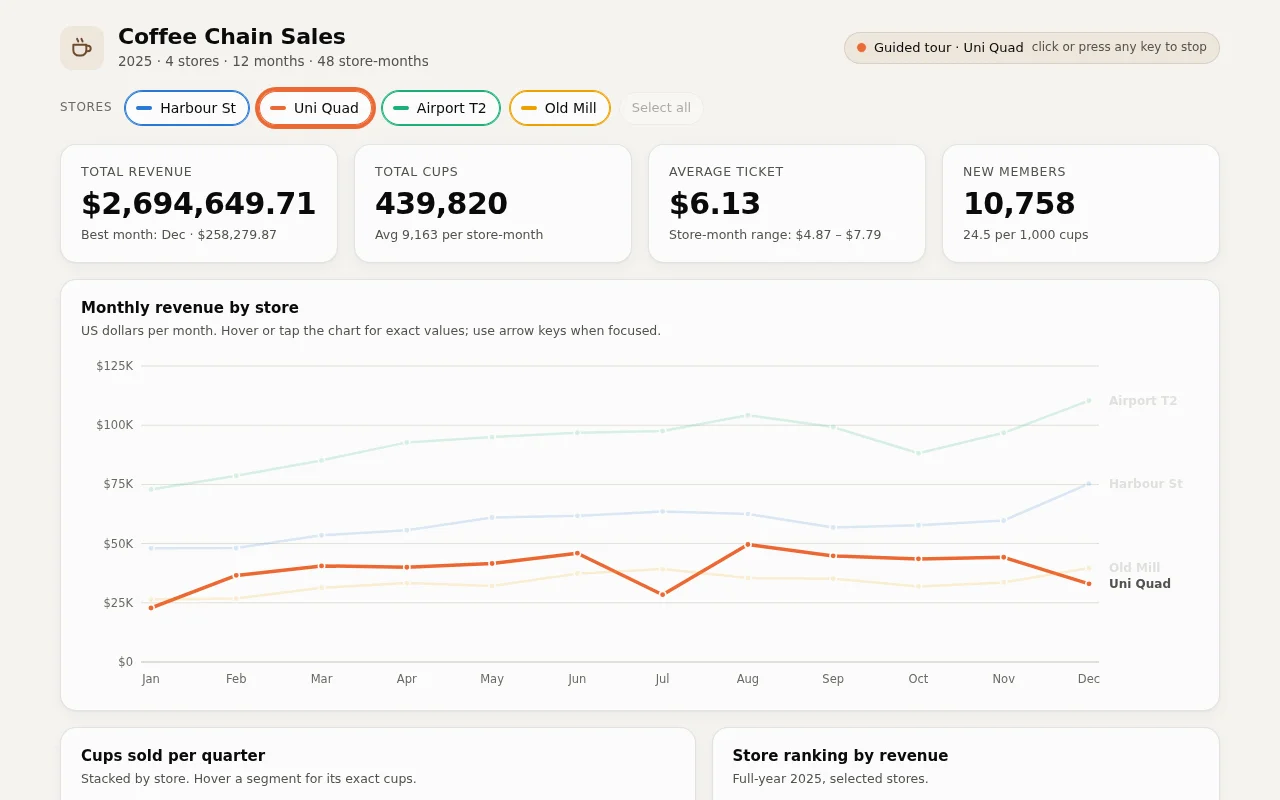Viewport: 1280px width, 800px height.
Task: Click the Old Mill label beside the chart line
Action: (1135, 568)
